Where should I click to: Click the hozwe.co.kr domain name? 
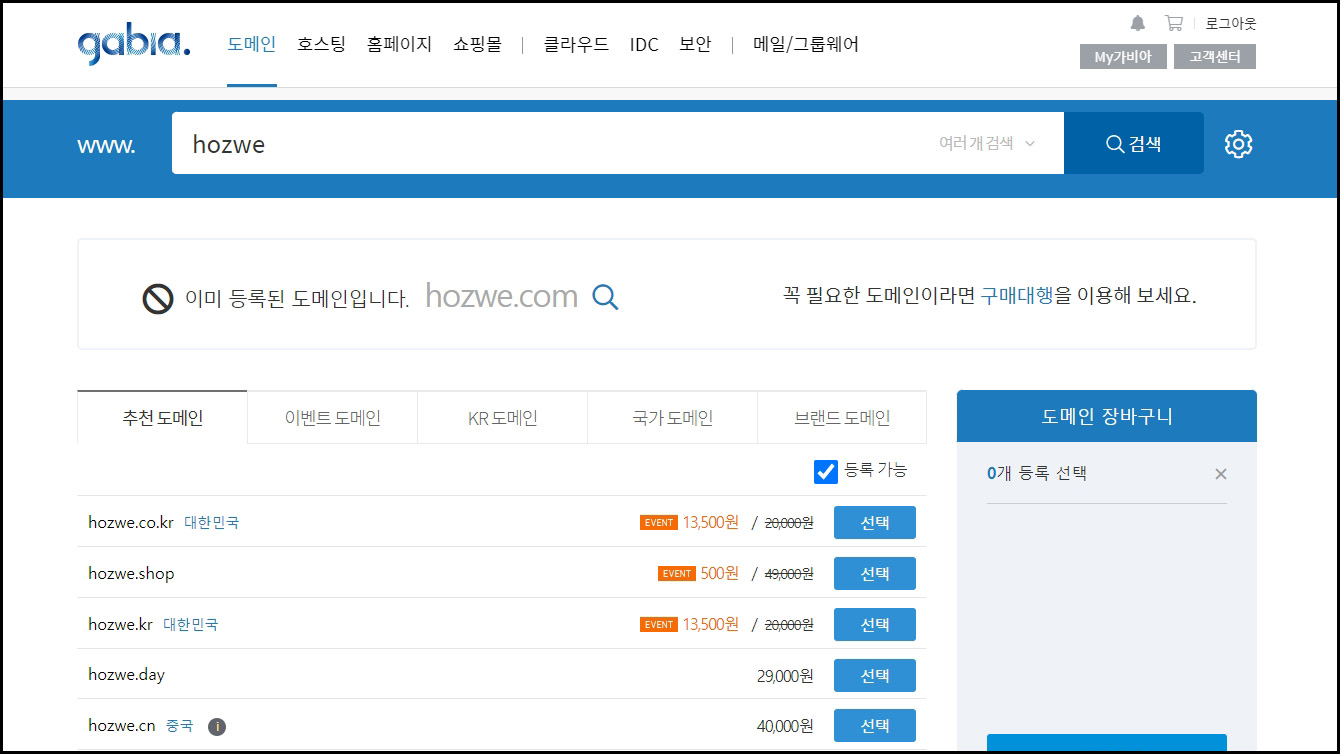click(x=131, y=522)
